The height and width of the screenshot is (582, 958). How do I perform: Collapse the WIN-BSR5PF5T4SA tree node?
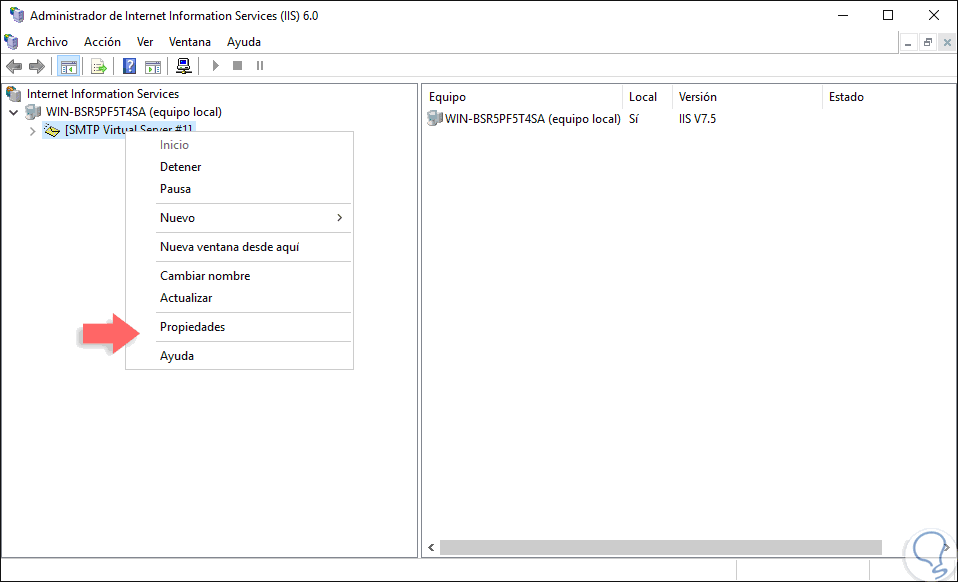13,112
